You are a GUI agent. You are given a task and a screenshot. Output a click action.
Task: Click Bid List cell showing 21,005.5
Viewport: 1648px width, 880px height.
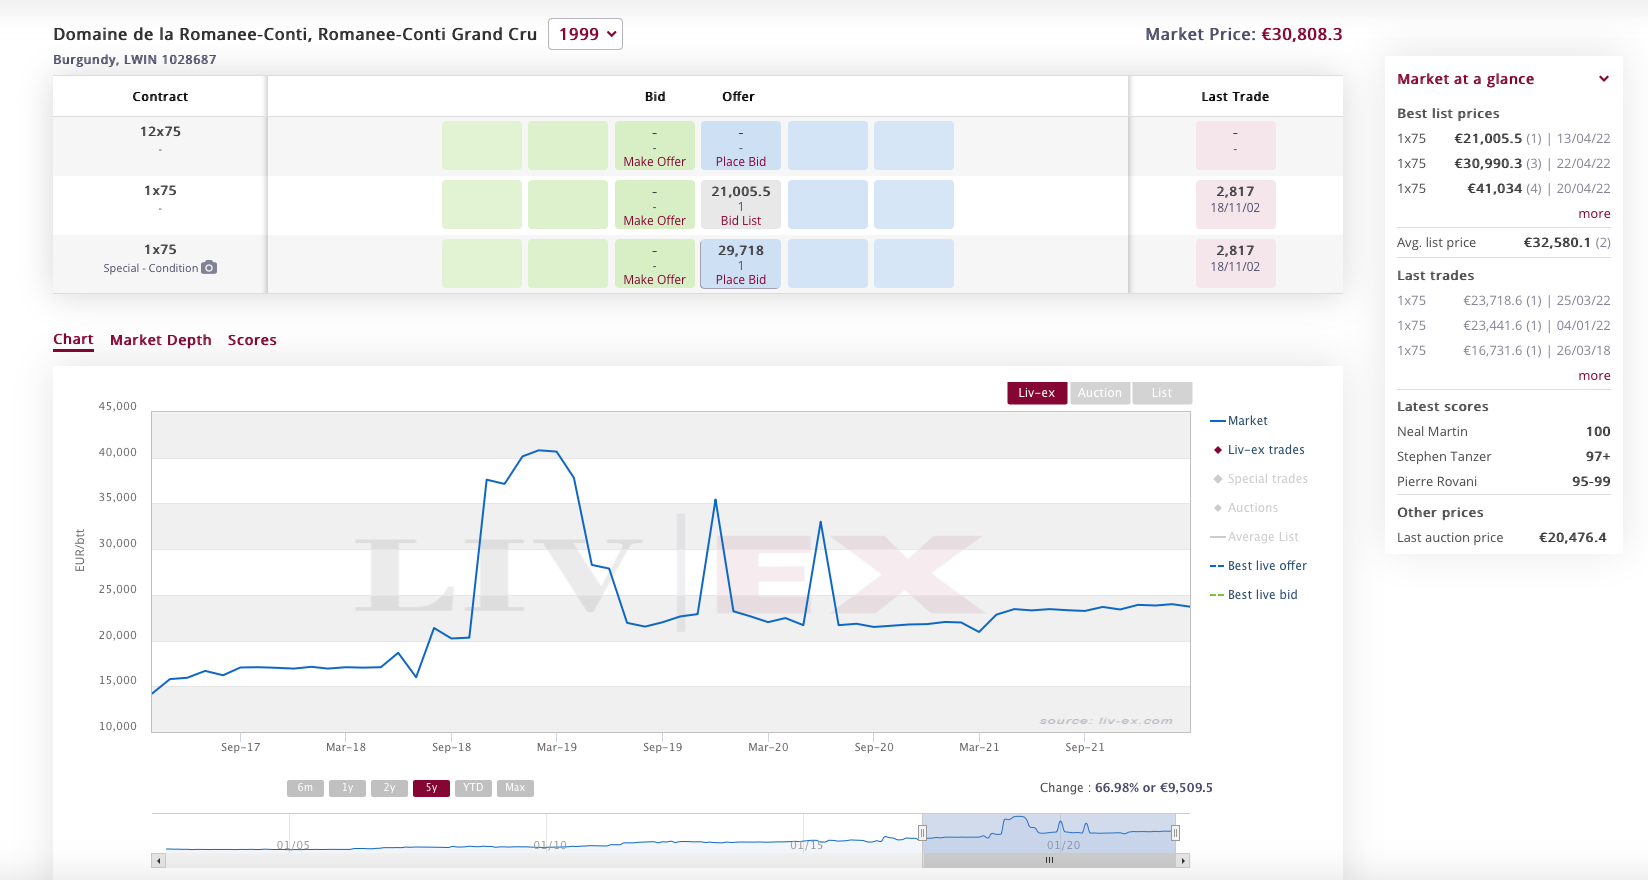(x=741, y=205)
